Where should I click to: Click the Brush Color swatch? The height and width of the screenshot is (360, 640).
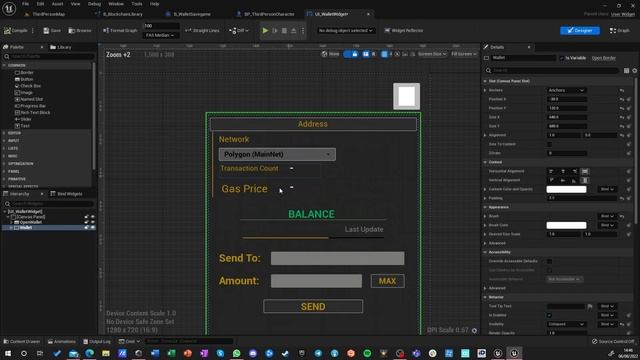(566, 225)
